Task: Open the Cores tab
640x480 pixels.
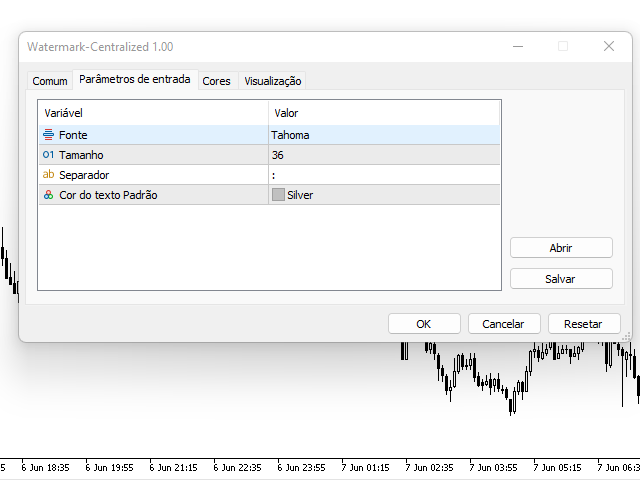Action: pyautogui.click(x=216, y=81)
